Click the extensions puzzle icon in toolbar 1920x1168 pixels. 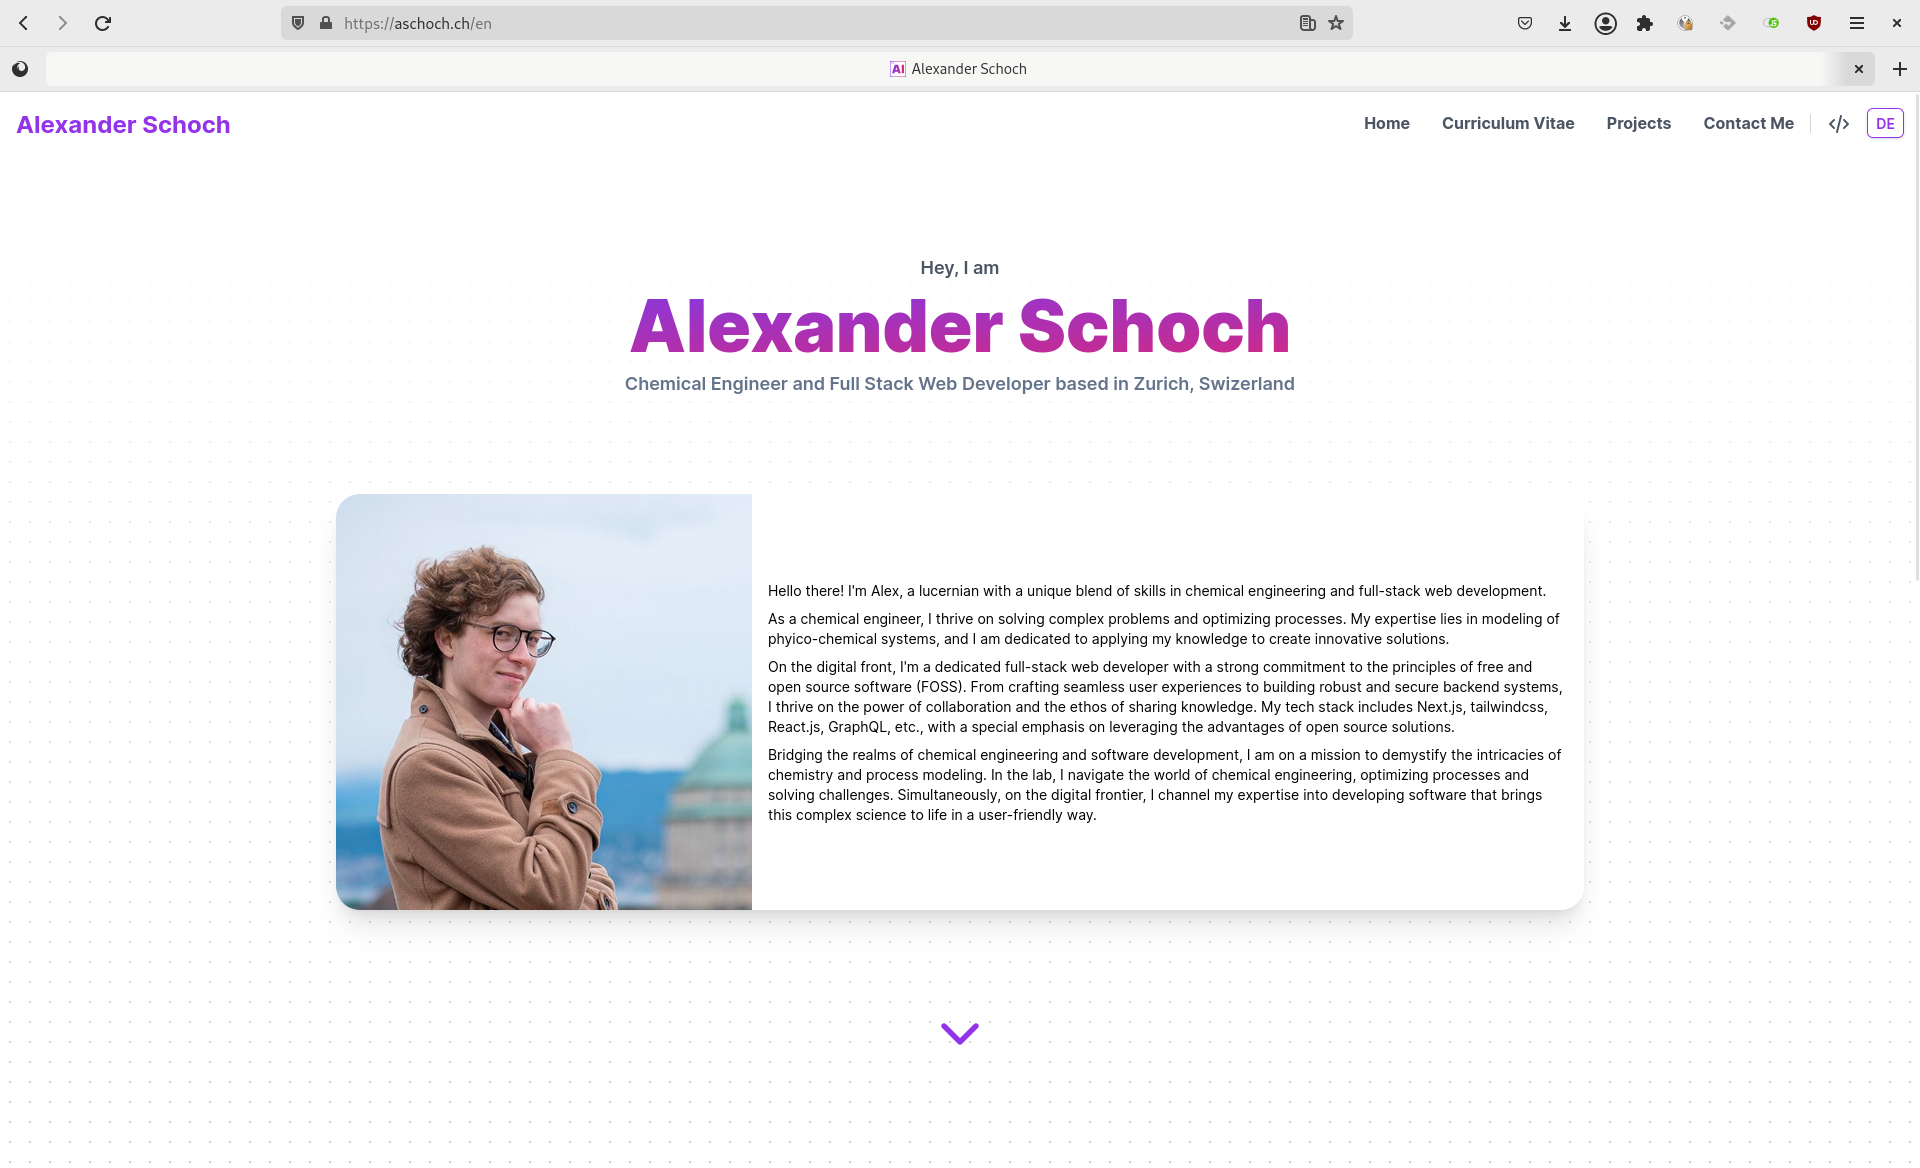pos(1643,23)
